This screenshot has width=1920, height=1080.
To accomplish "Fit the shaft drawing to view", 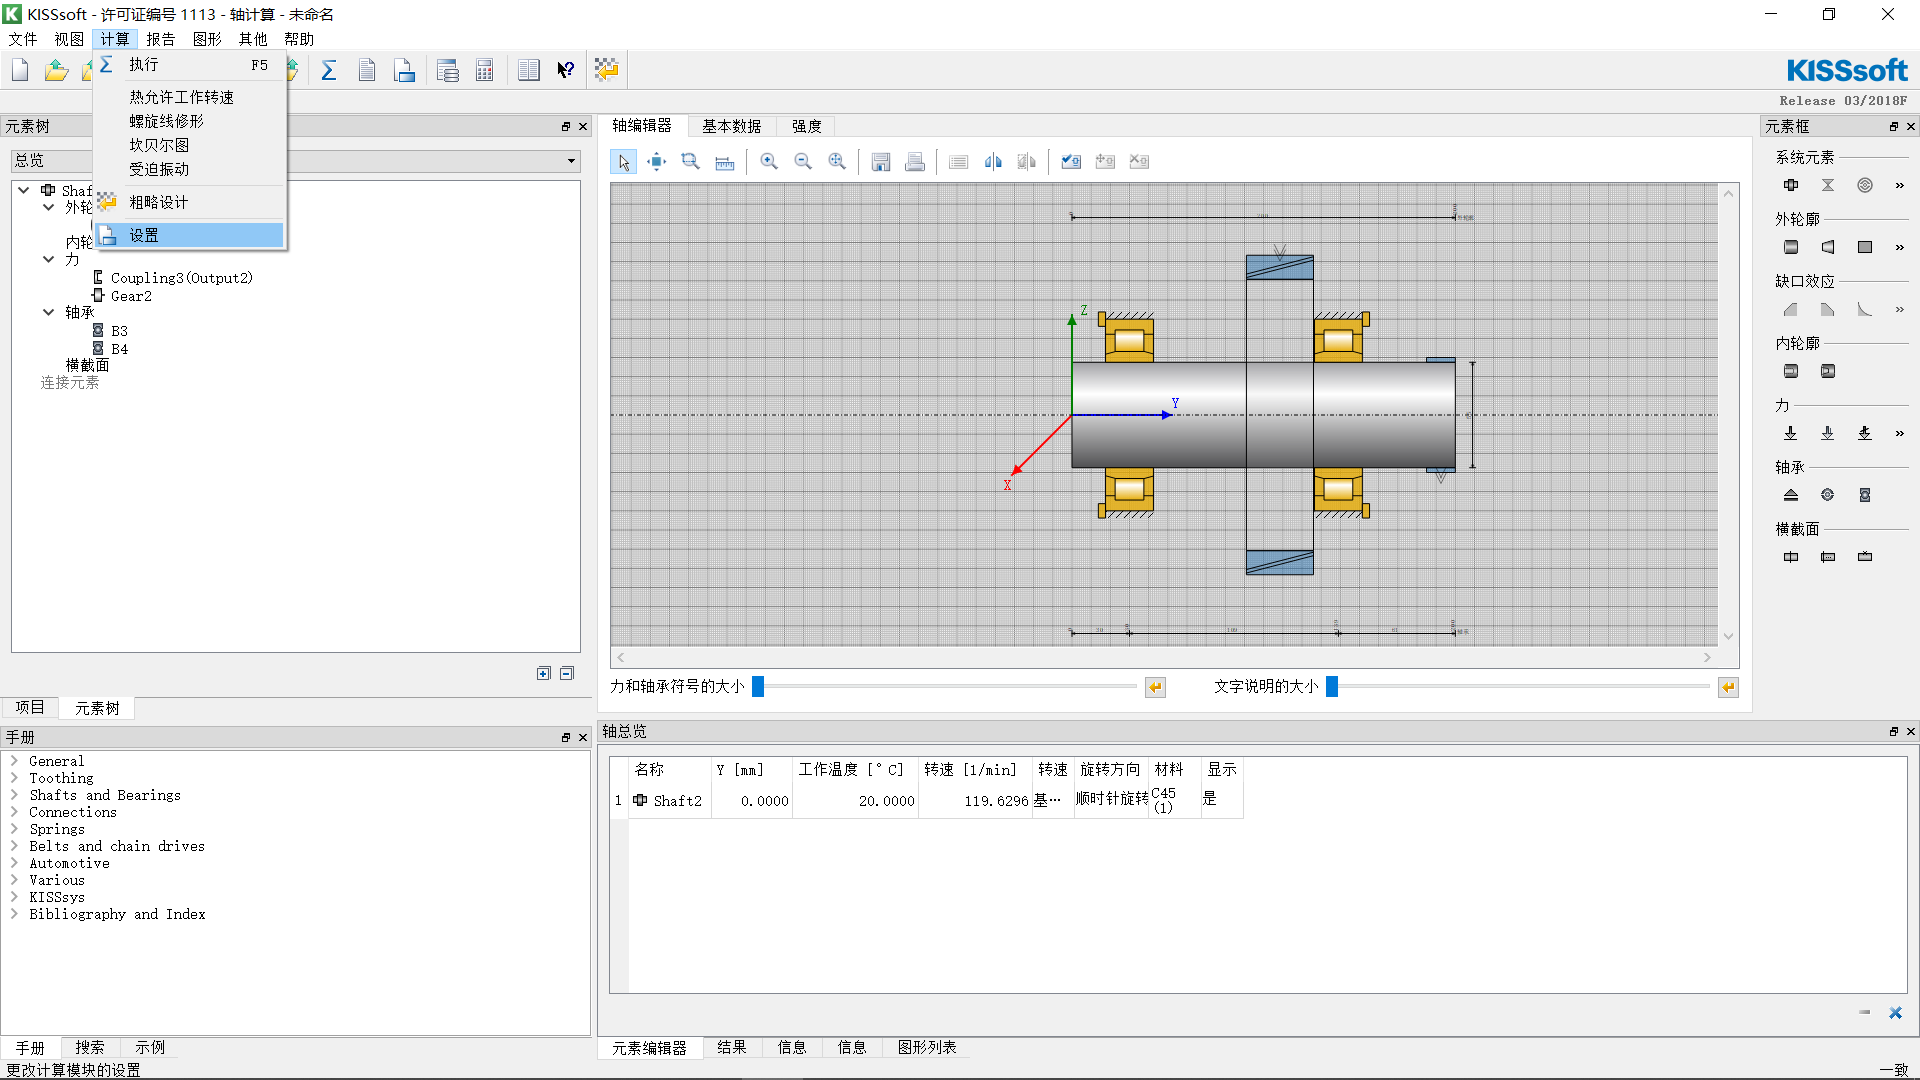I will (837, 162).
